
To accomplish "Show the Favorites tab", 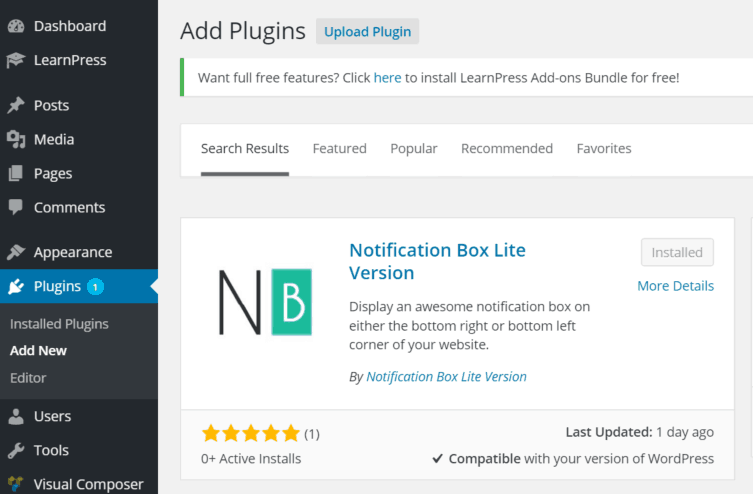I will click(x=603, y=148).
